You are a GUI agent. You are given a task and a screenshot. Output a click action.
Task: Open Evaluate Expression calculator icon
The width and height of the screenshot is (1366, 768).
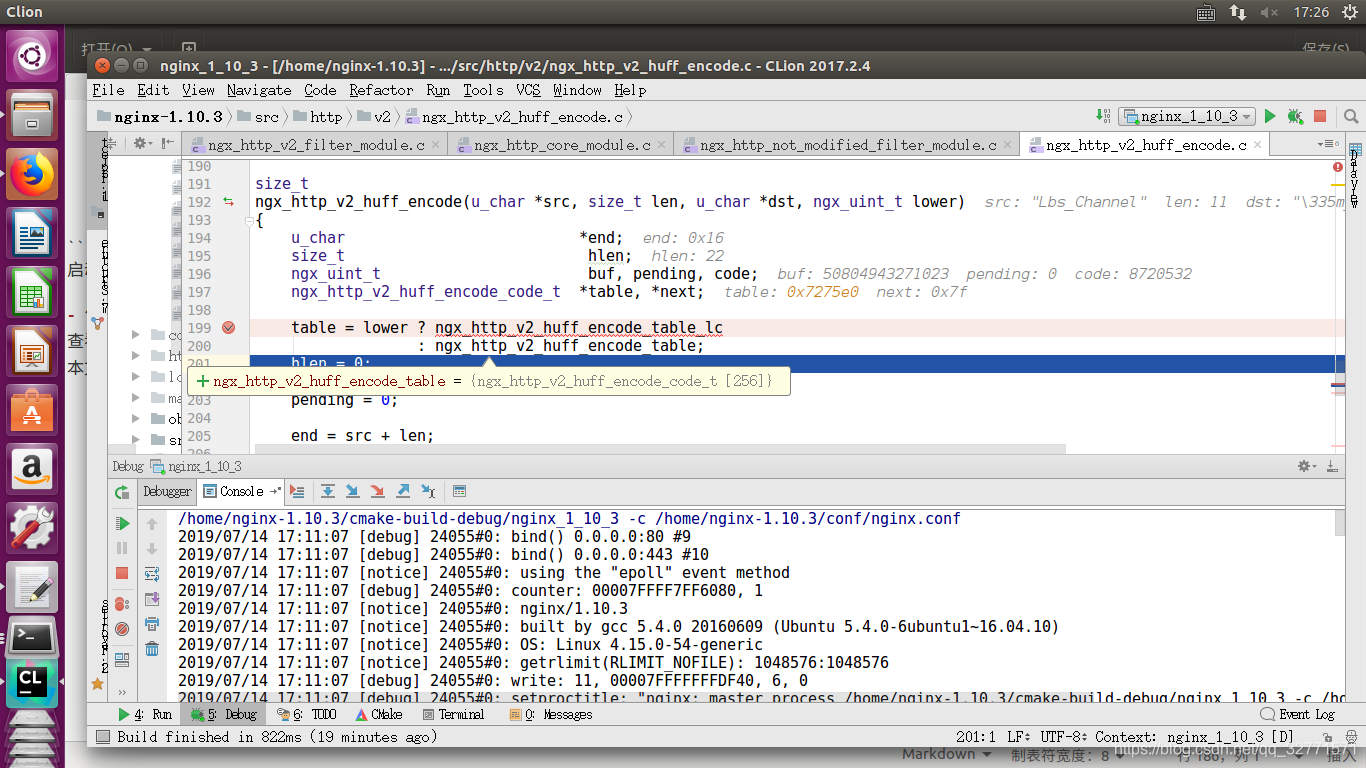(459, 491)
